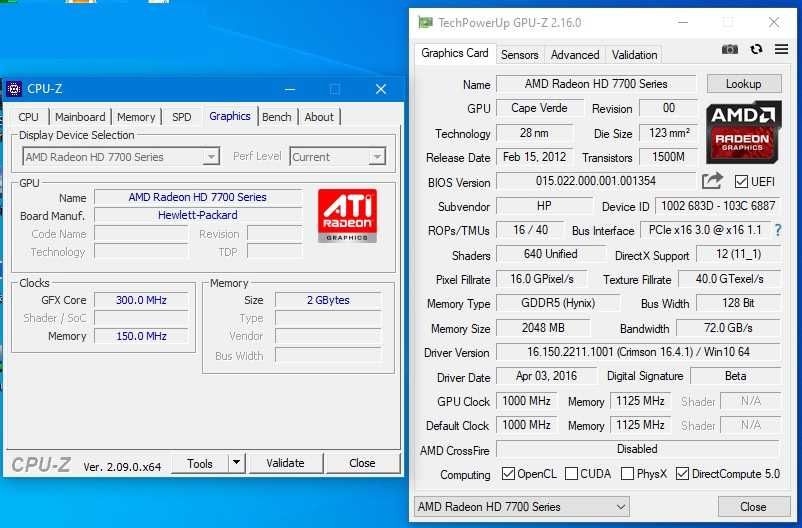Click the GDDR5 (Hynix) memory type value

pyautogui.click(x=558, y=303)
